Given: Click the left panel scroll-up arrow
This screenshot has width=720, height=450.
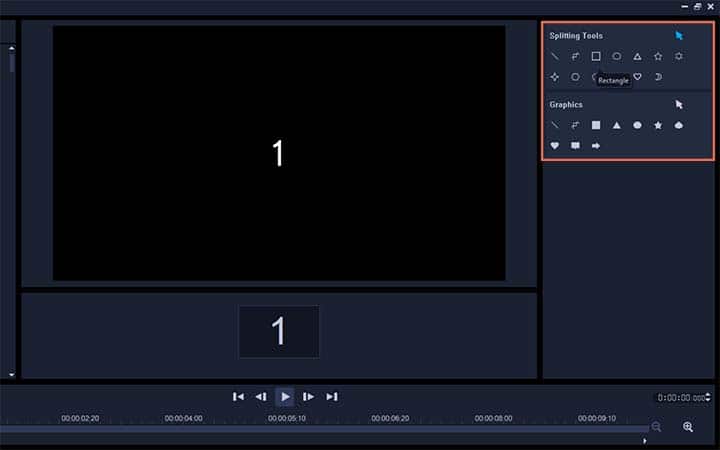Looking at the screenshot, I should pos(11,48).
